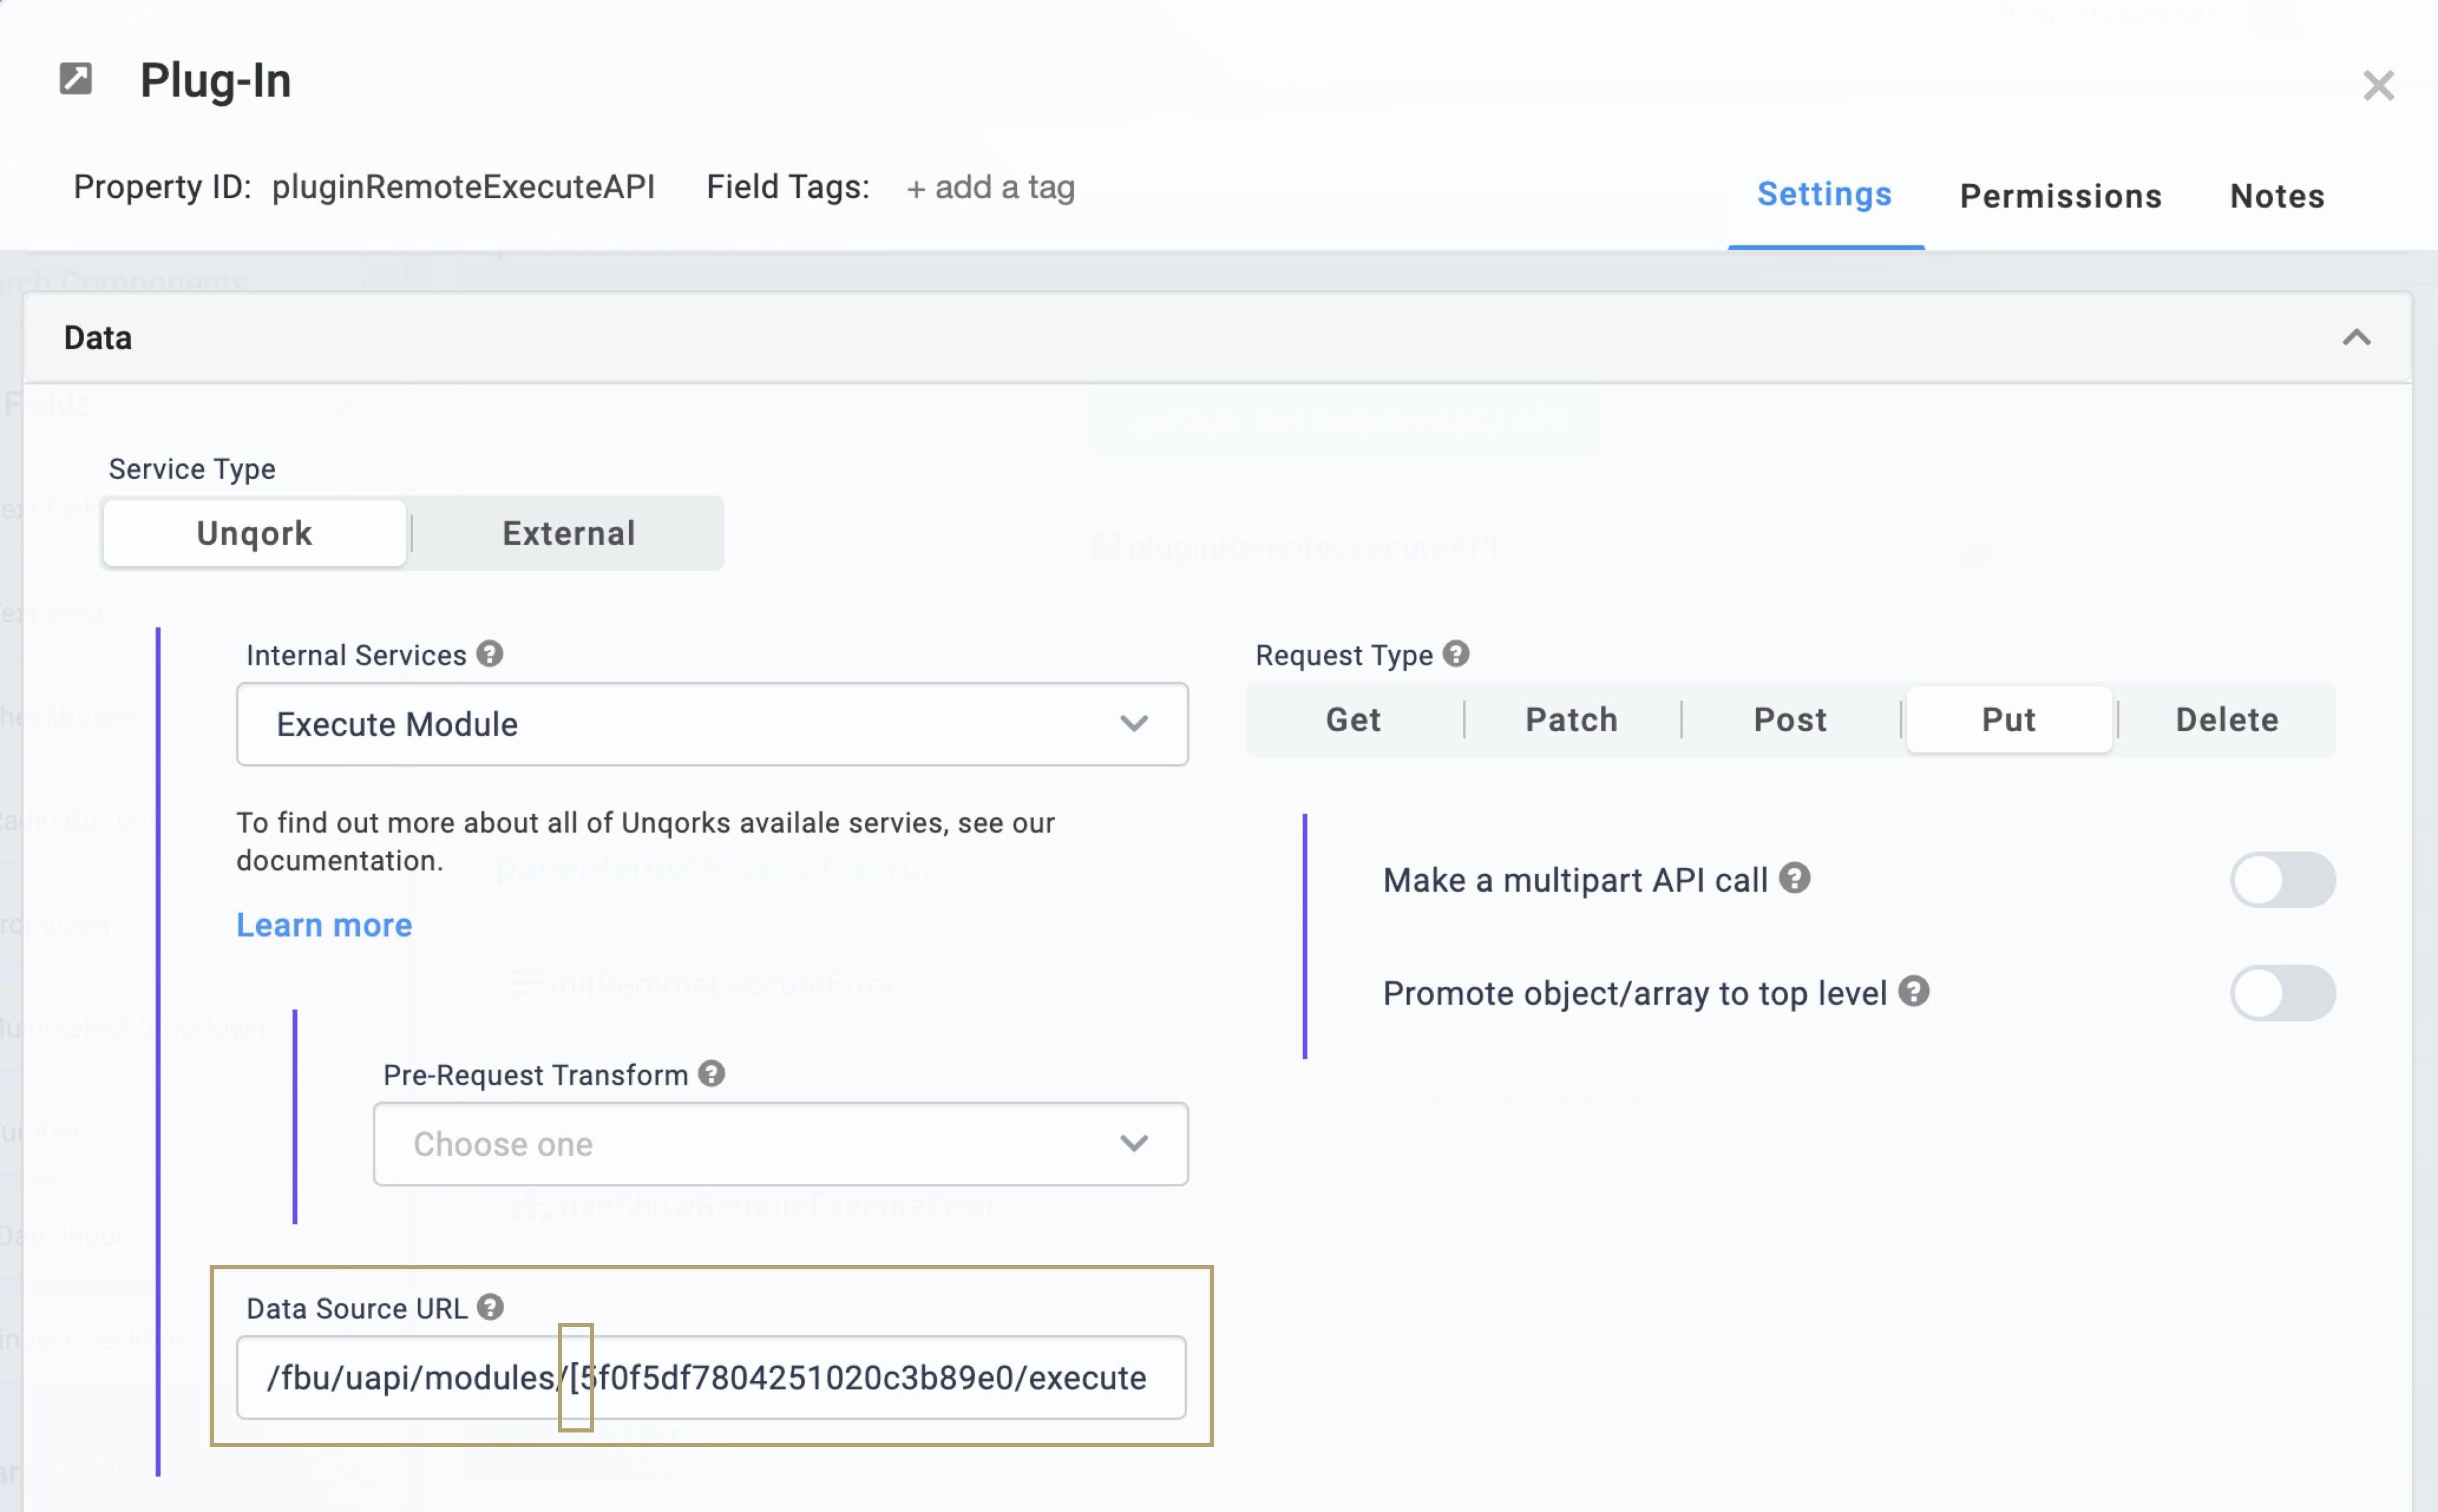Switch to the Notes tab
The height and width of the screenshot is (1512, 2438).
click(x=2277, y=196)
